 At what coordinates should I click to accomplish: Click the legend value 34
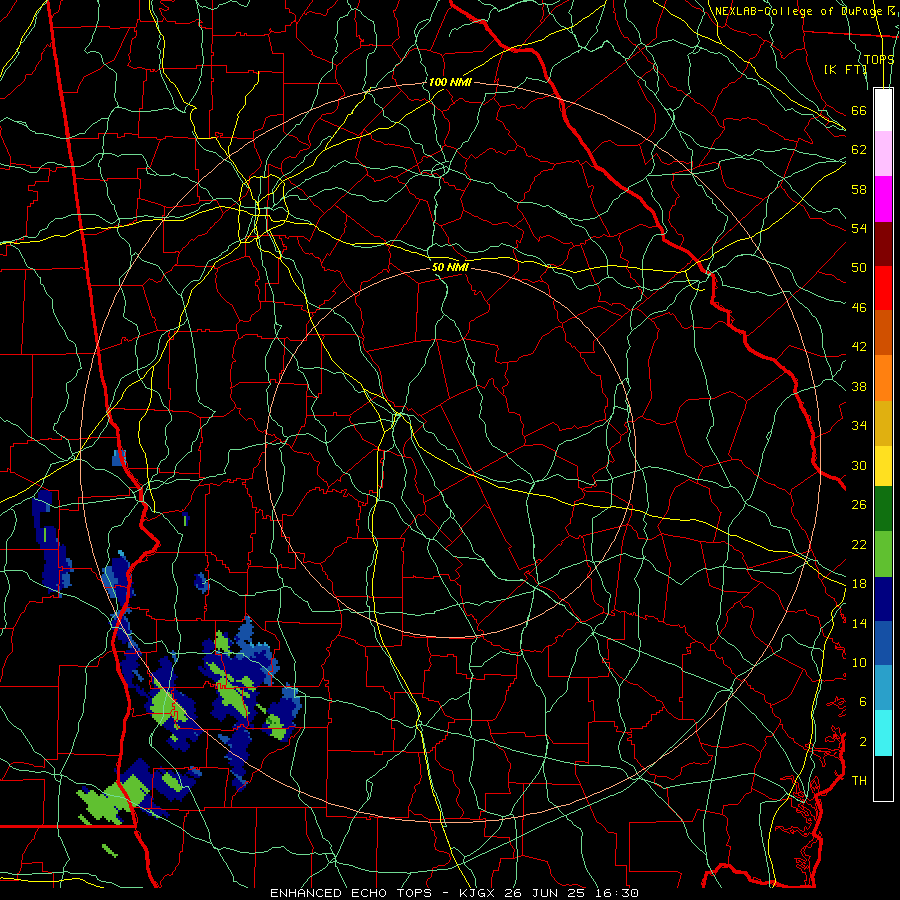859,426
